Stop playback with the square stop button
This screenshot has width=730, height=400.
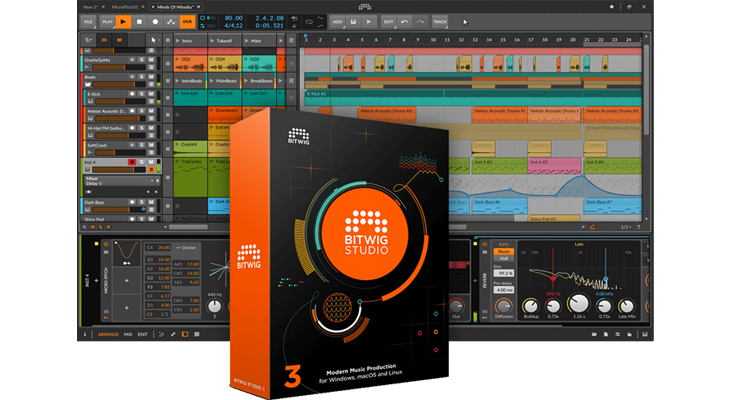(139, 21)
